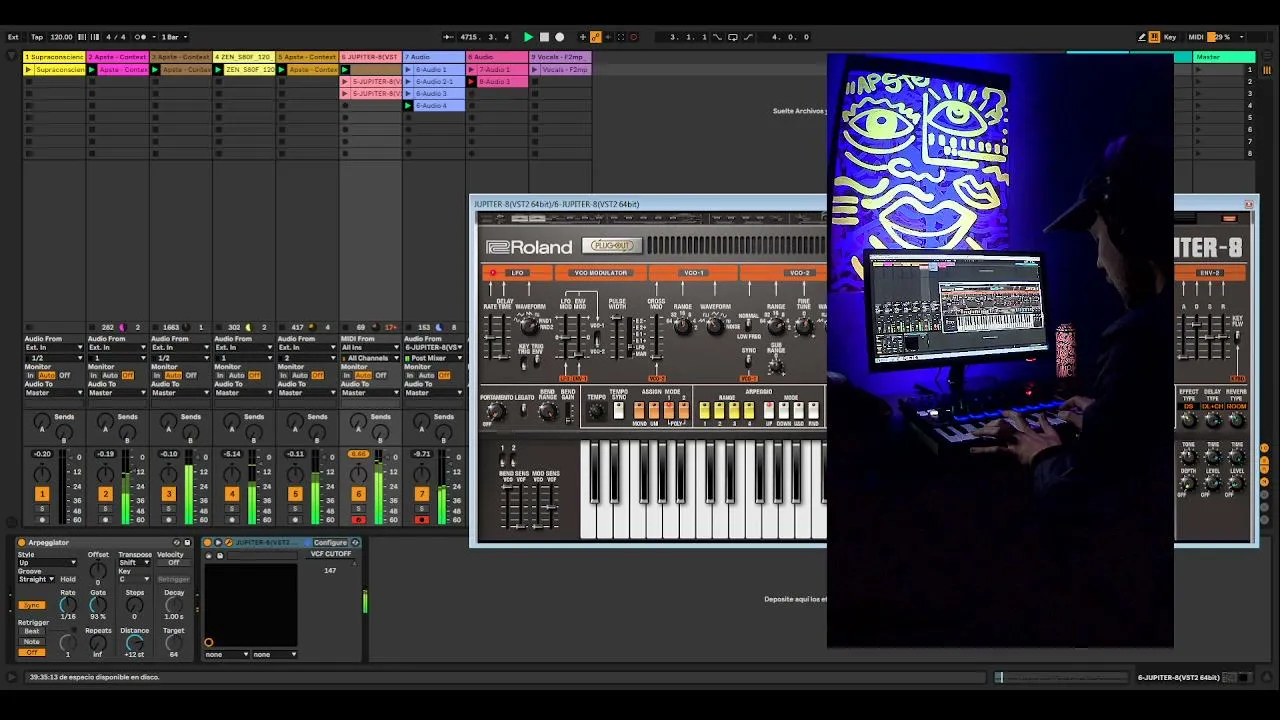The height and width of the screenshot is (720, 1280).
Task: Select the 6 JUPITER-8(VST track header
Action: tap(371, 57)
